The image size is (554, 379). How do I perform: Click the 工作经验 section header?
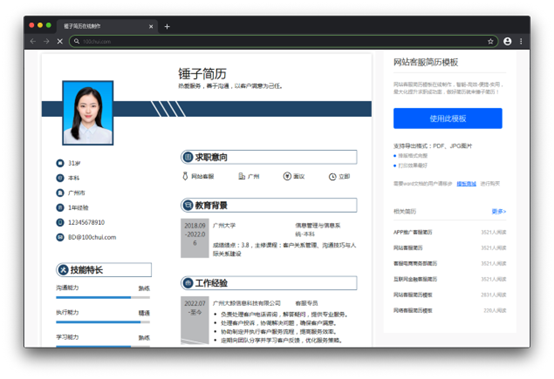269,283
